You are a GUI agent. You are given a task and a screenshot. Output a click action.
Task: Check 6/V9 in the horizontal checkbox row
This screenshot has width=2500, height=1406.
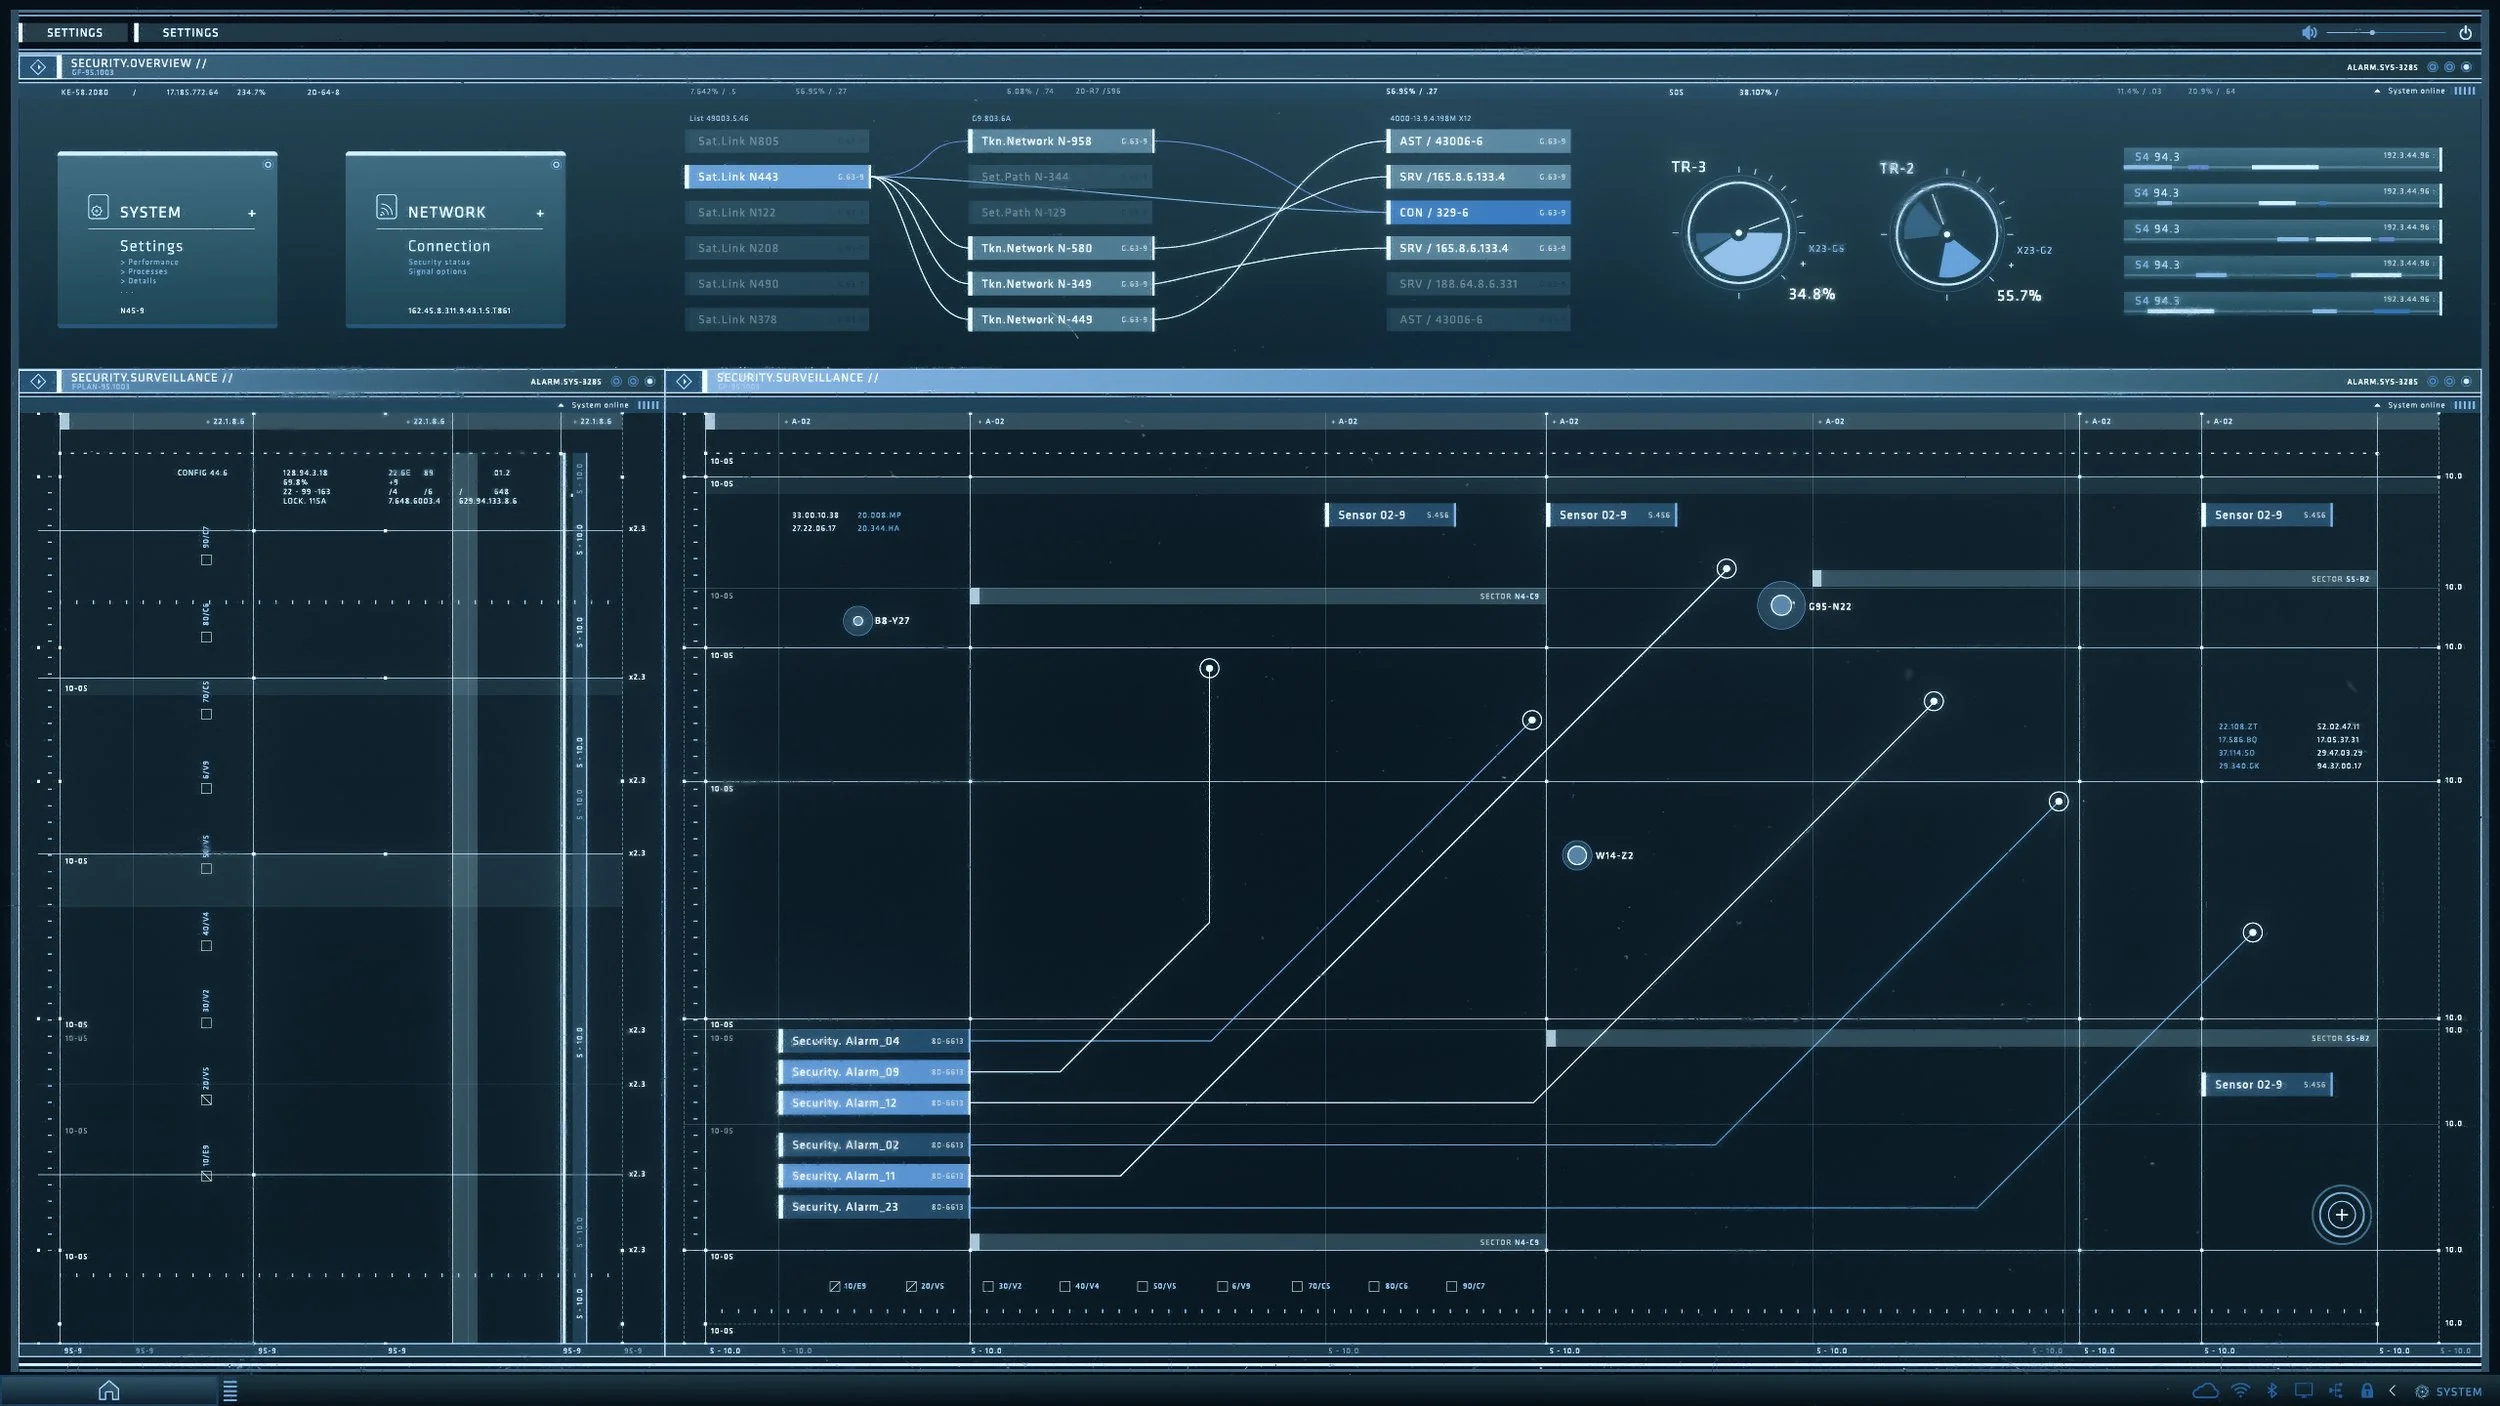point(1222,1286)
